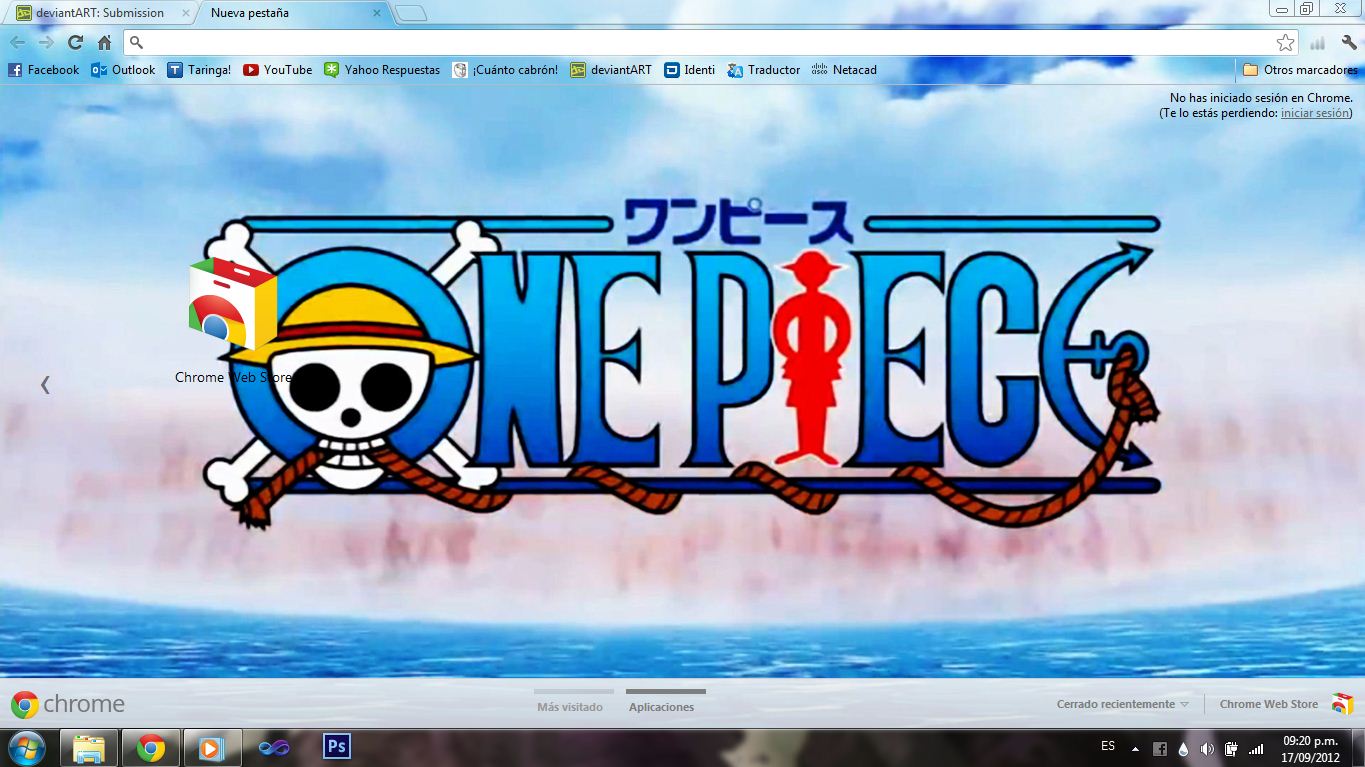Screen dimensions: 1365x767
Task: Click the water drop tray icon
Action: pyautogui.click(x=1184, y=748)
